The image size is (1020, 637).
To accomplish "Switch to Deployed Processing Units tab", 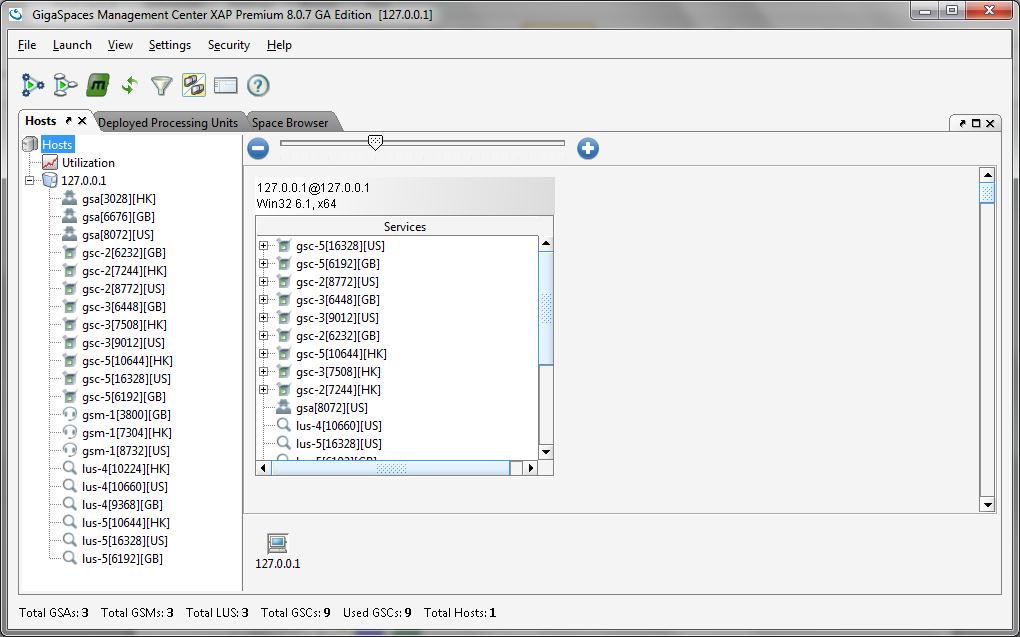I will click(168, 123).
